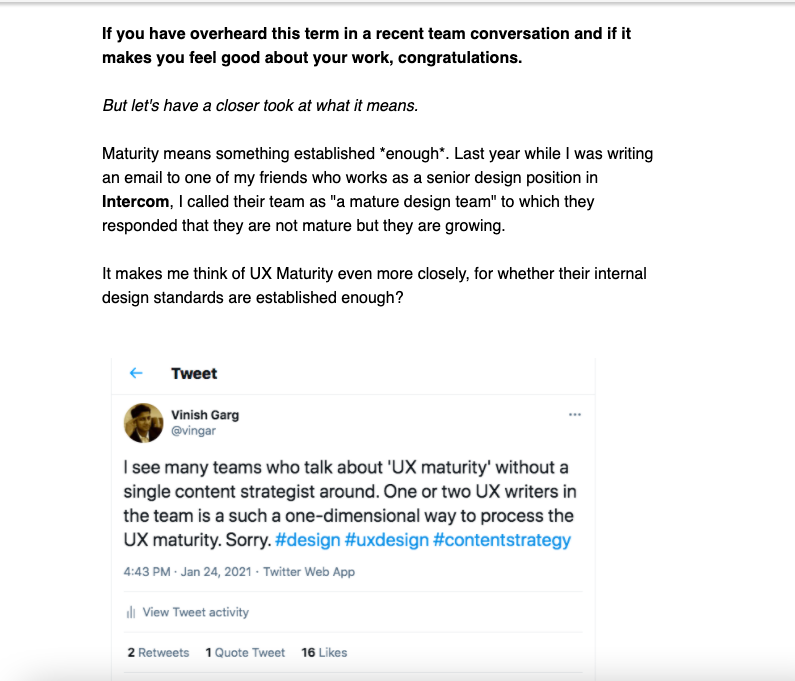Image resolution: width=795 pixels, height=681 pixels.
Task: Click the bold word Intercom
Action: pos(133,201)
